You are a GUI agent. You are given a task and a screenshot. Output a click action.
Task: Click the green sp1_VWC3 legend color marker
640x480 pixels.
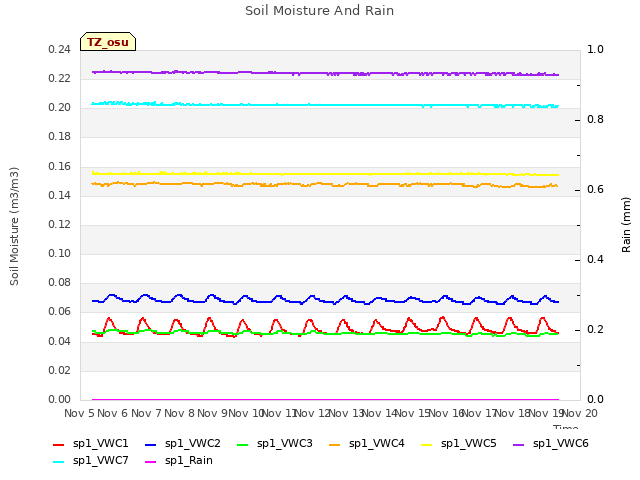click(242, 445)
